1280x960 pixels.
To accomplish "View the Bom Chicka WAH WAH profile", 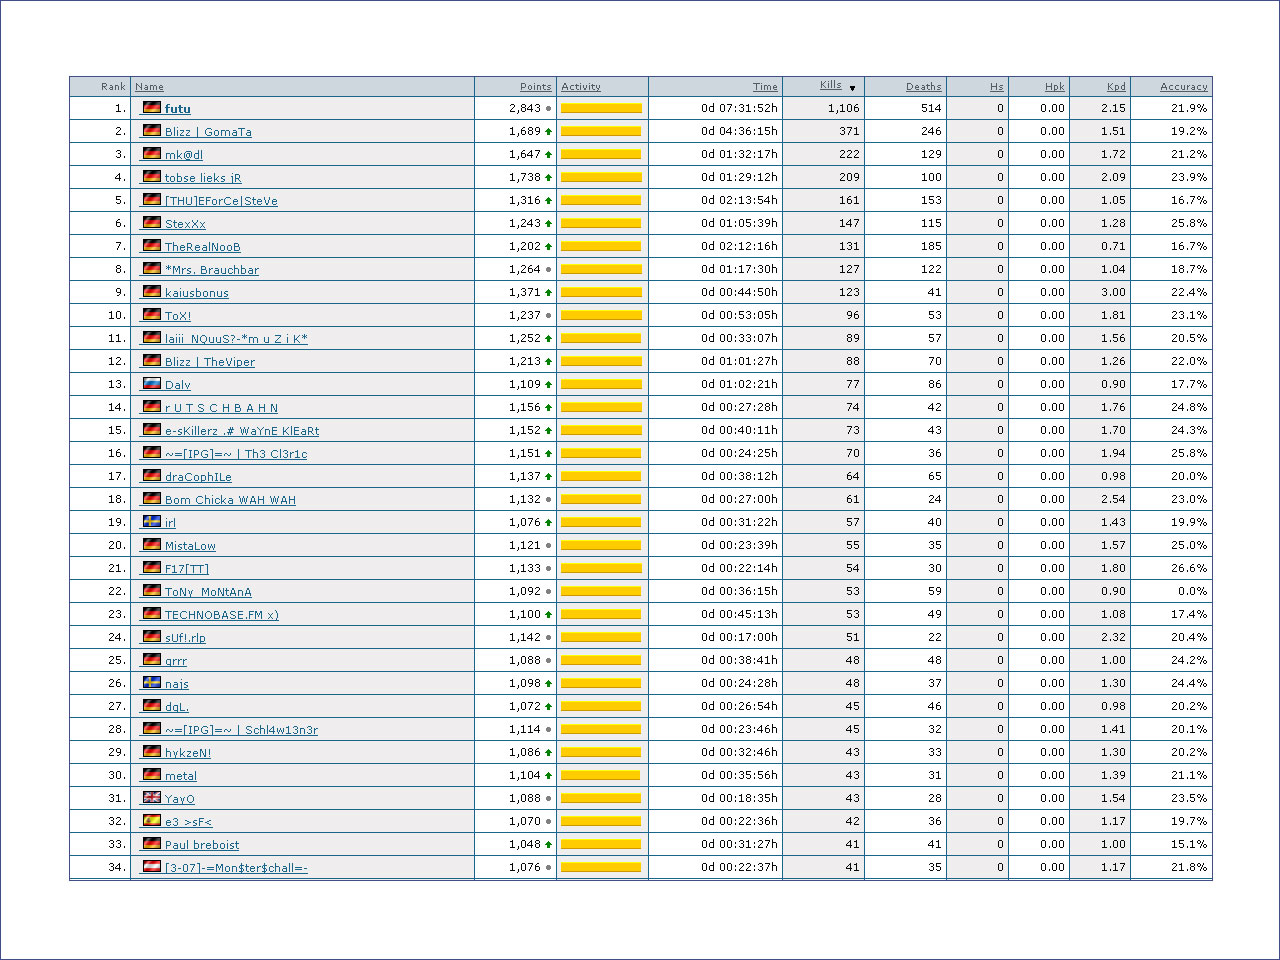I will (230, 500).
